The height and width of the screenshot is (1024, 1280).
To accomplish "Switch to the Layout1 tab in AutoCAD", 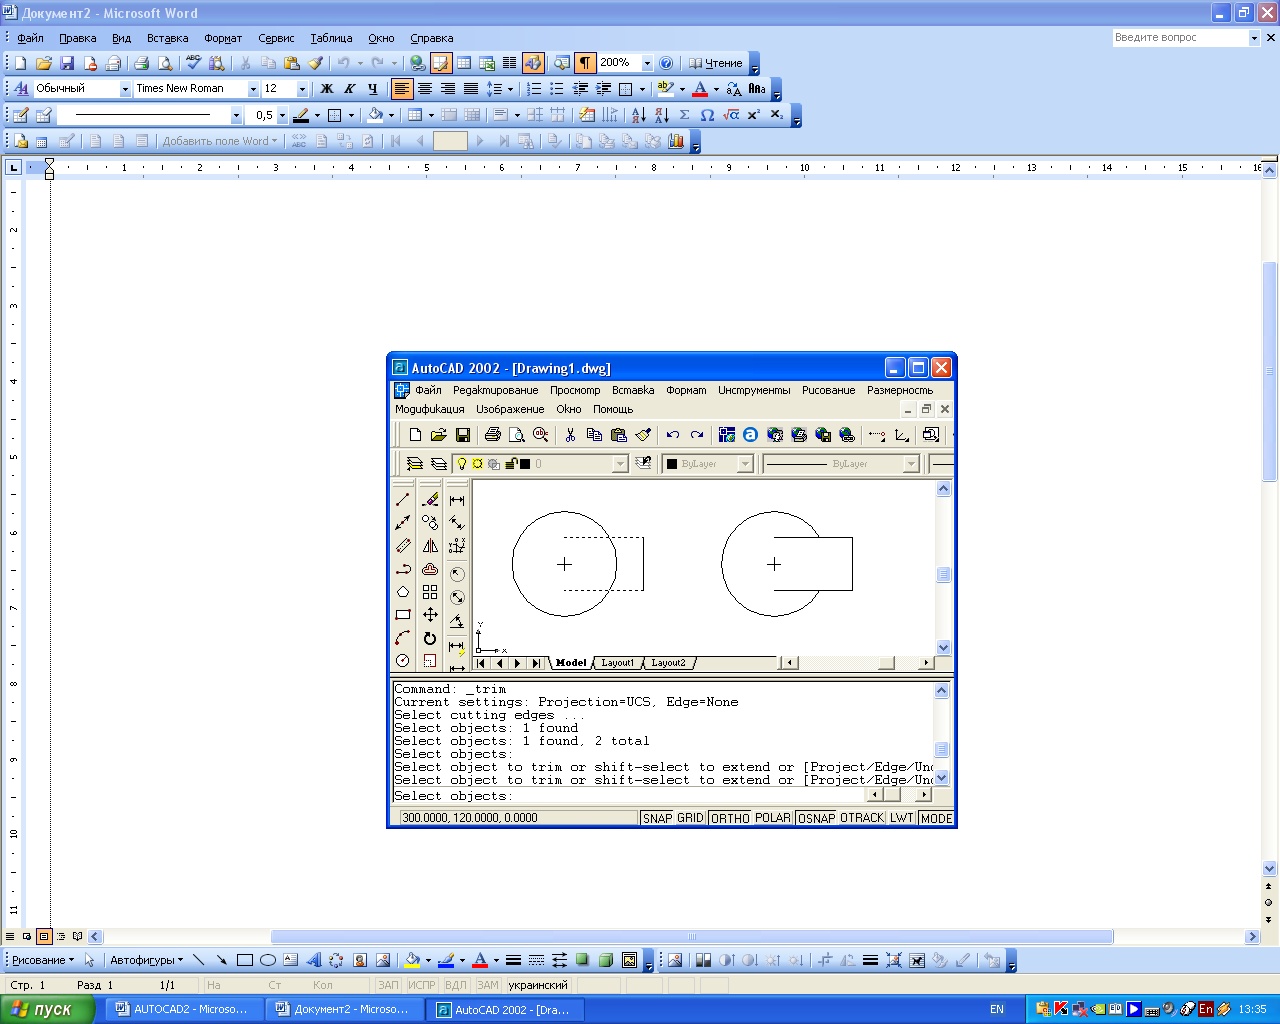I will pyautogui.click(x=617, y=663).
